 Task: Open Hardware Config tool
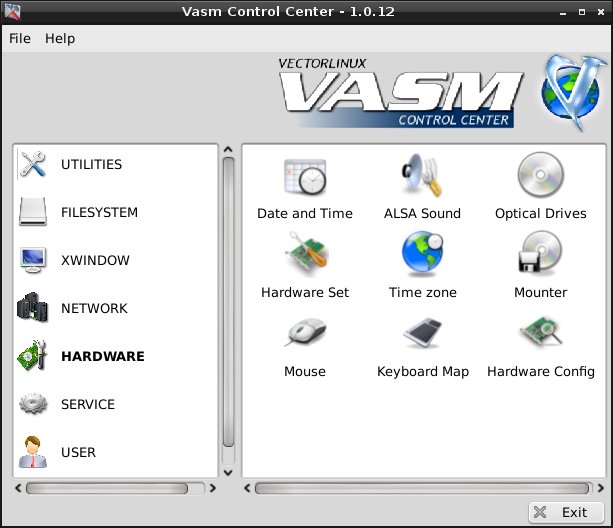(540, 335)
